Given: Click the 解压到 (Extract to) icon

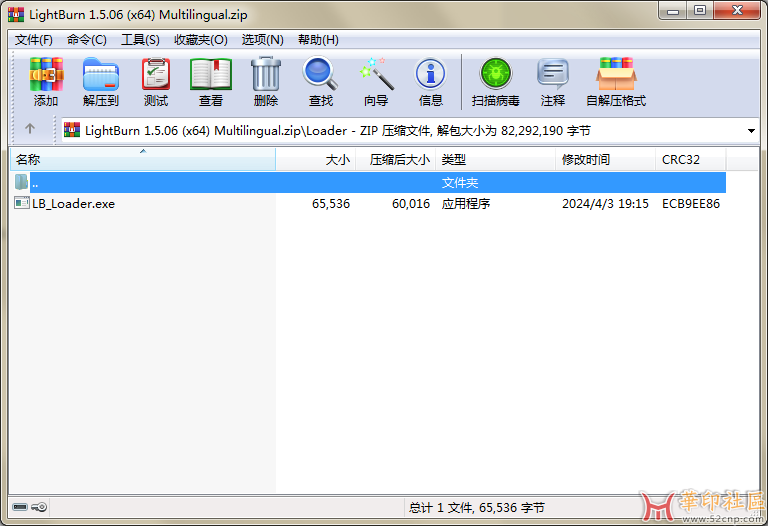Looking at the screenshot, I should (x=101, y=74).
